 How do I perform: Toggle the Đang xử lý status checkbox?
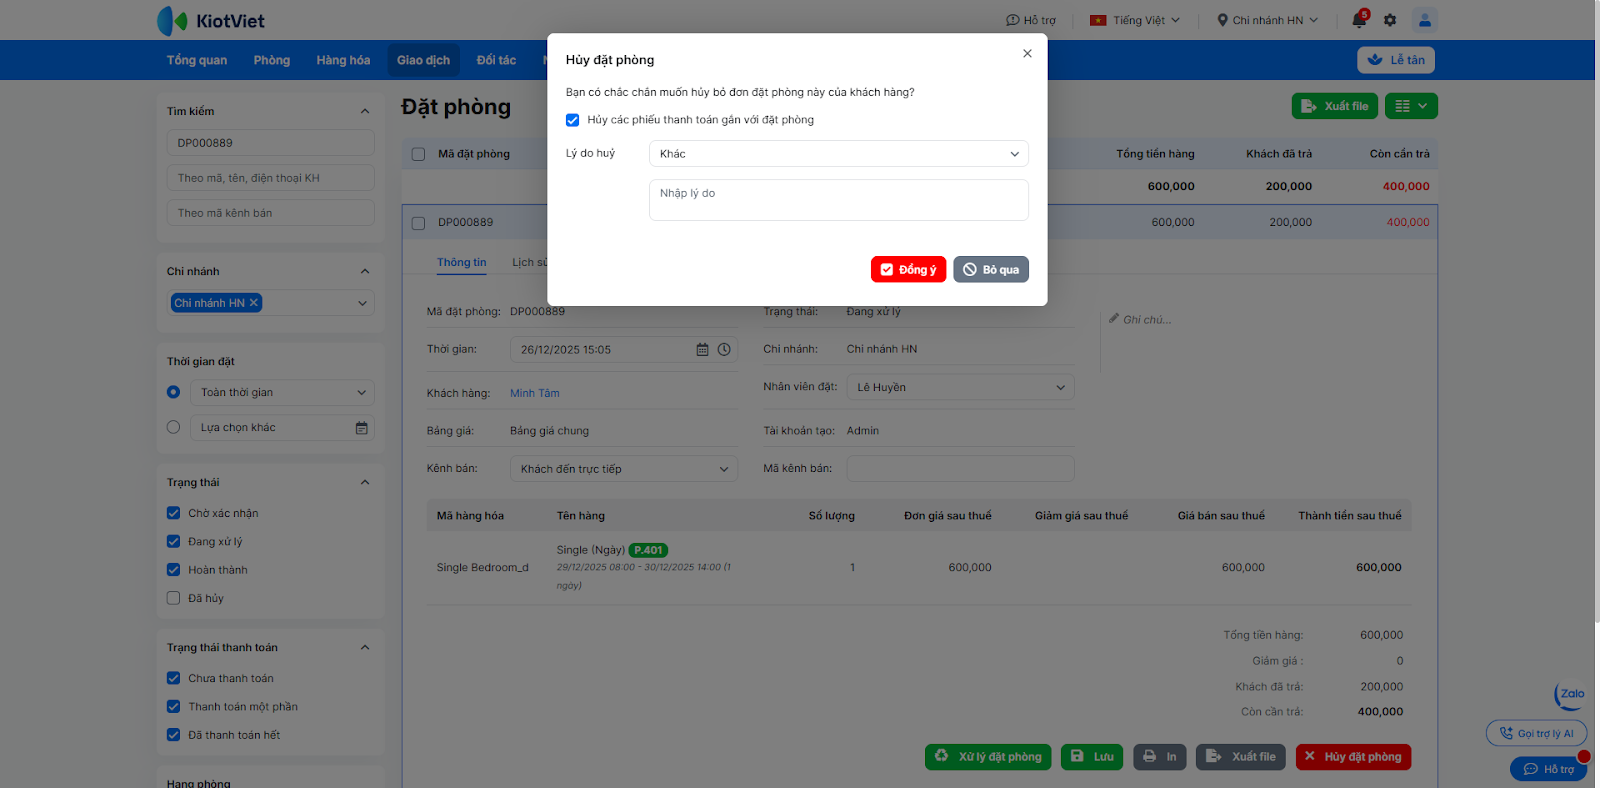(174, 541)
